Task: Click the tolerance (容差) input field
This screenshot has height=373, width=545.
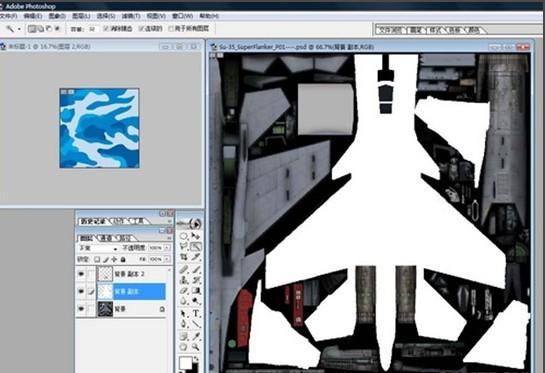Action: [92, 29]
